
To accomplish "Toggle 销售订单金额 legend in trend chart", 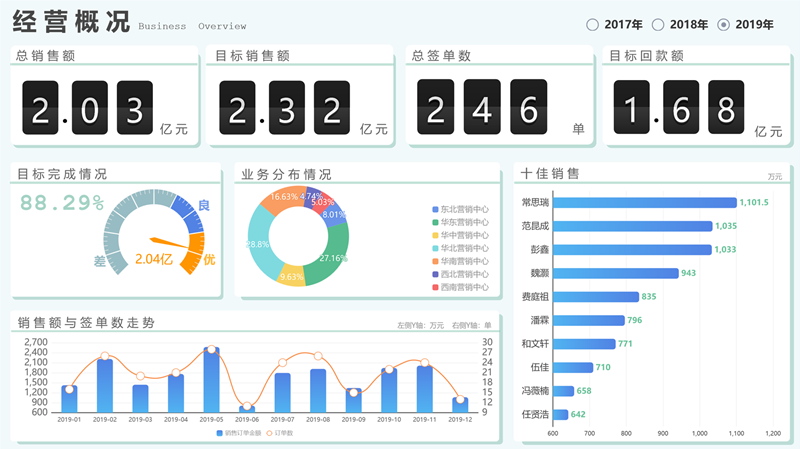I will click(x=220, y=433).
